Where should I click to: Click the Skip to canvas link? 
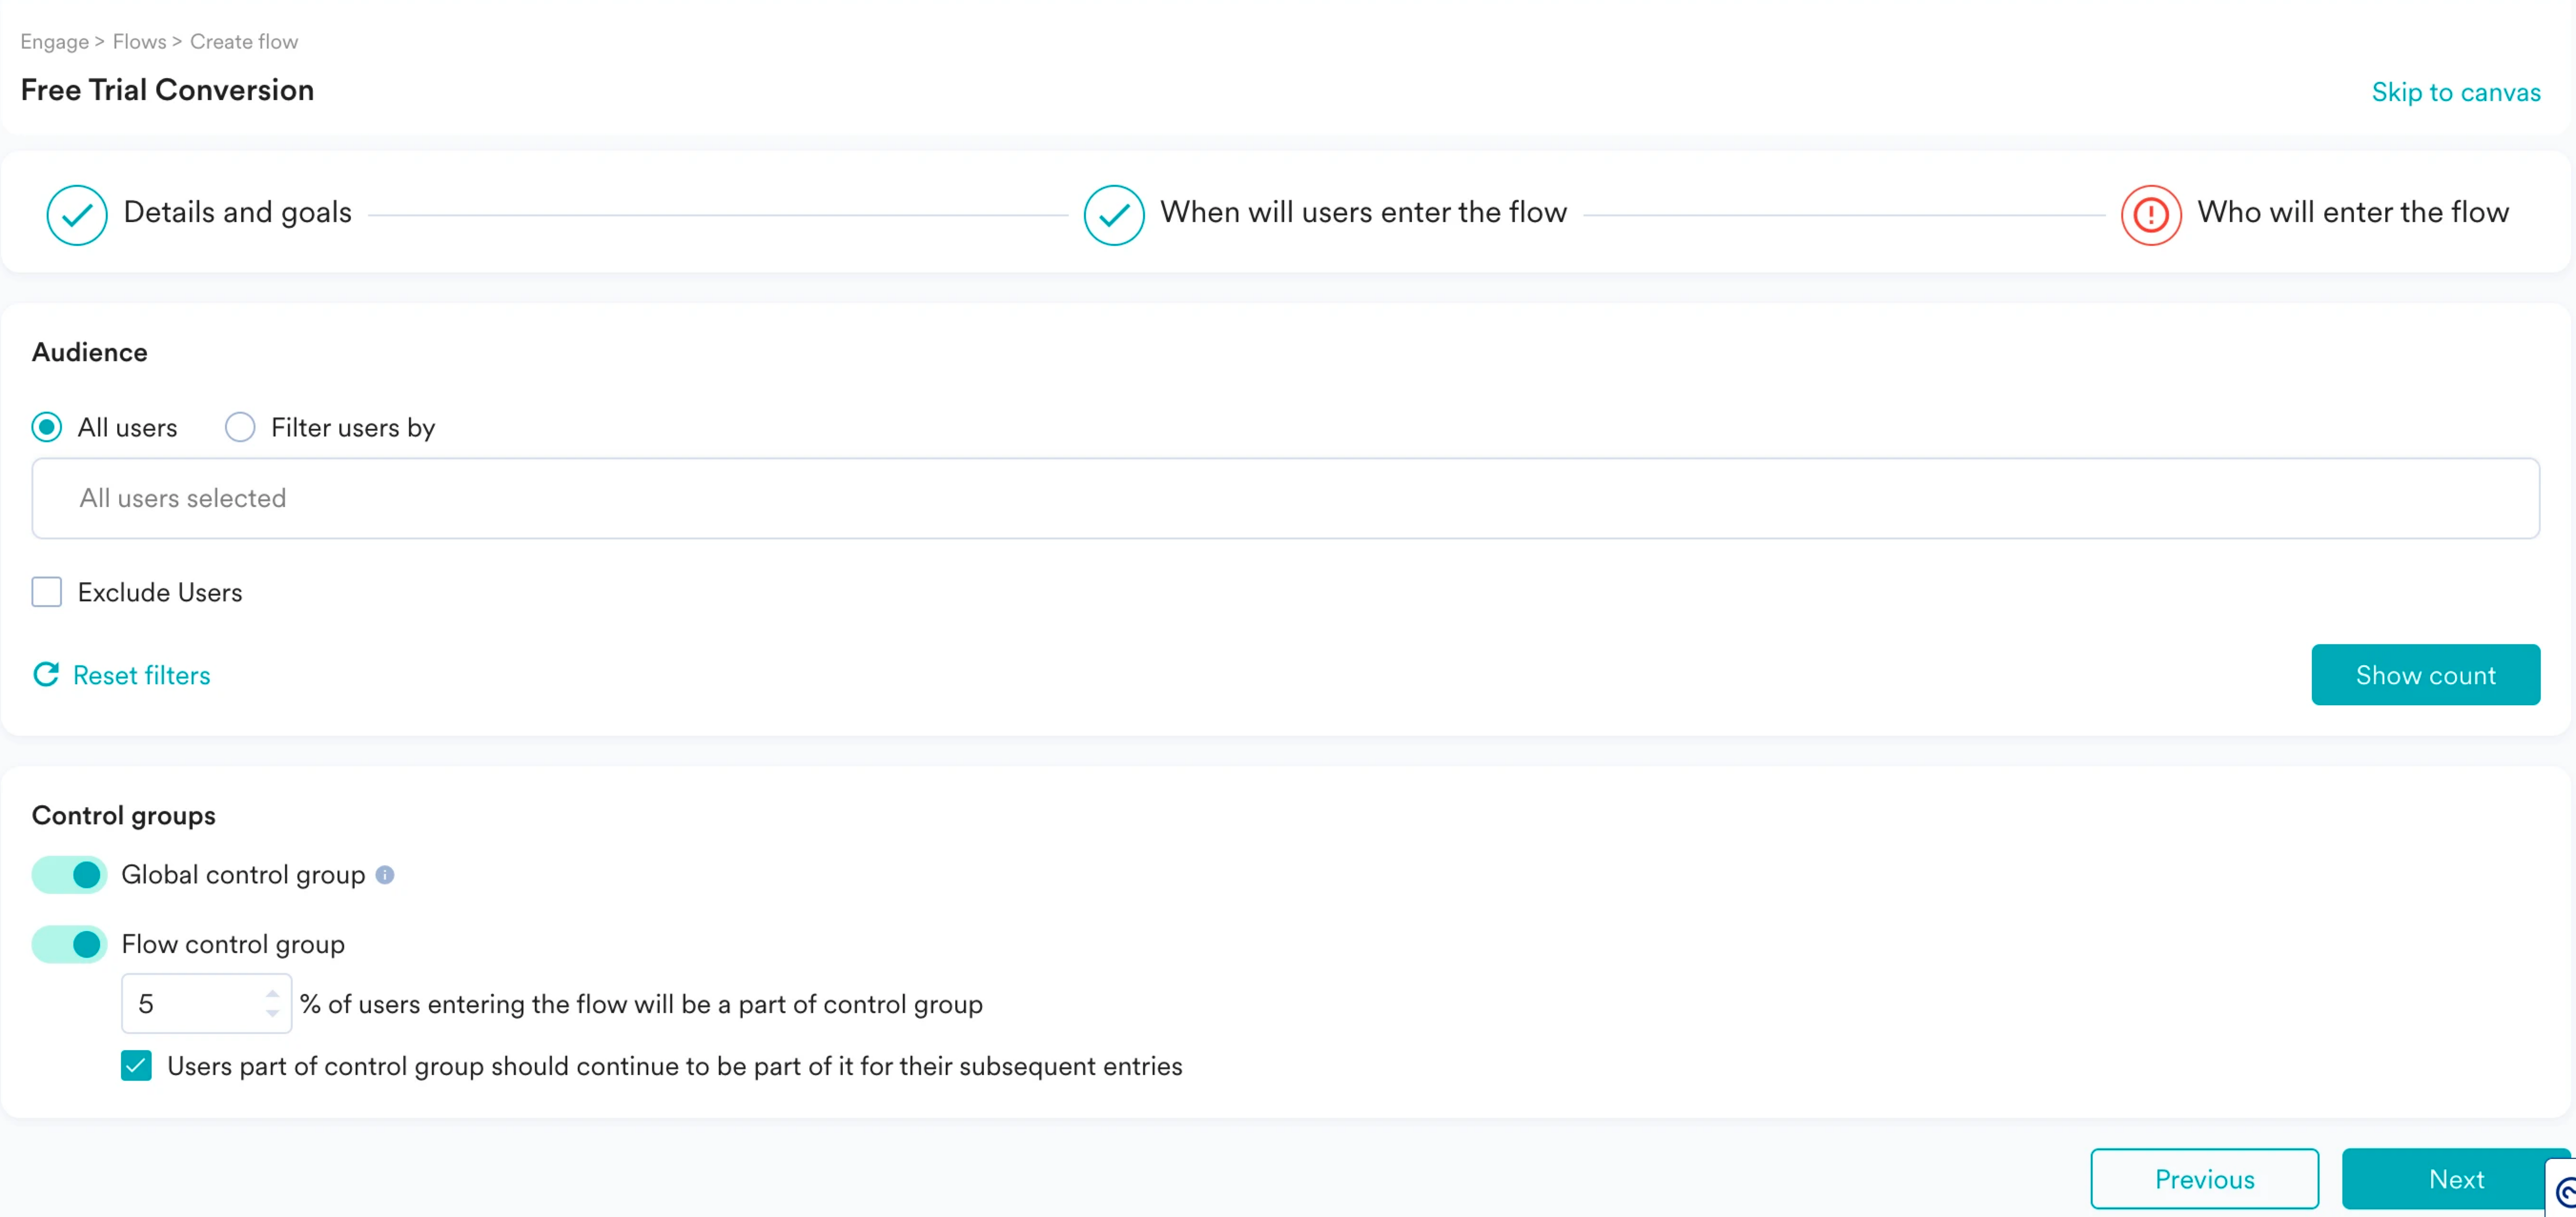pyautogui.click(x=2456, y=92)
